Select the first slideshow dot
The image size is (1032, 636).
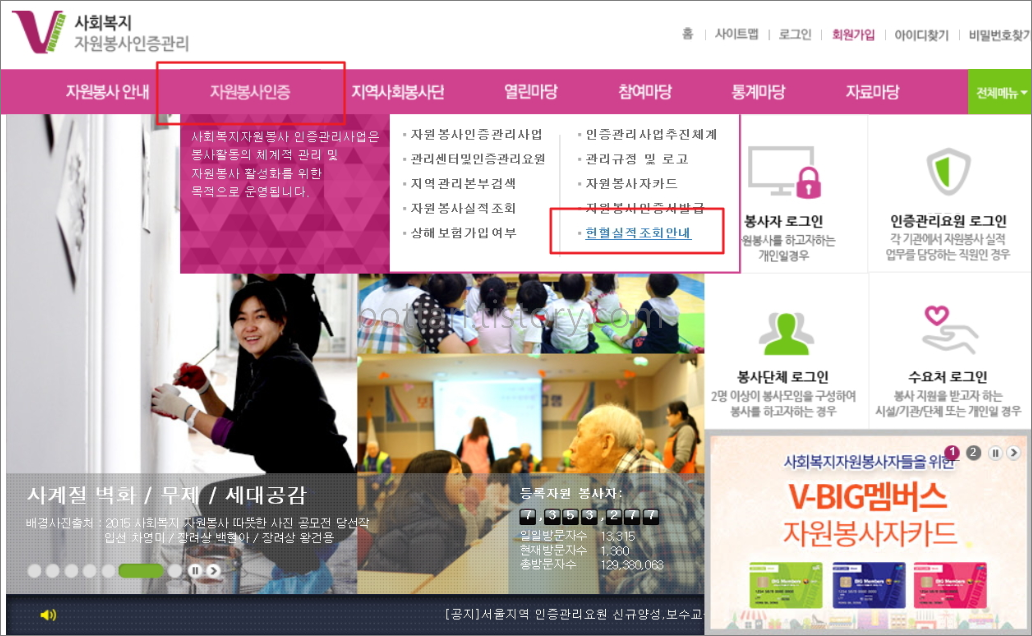(34, 571)
